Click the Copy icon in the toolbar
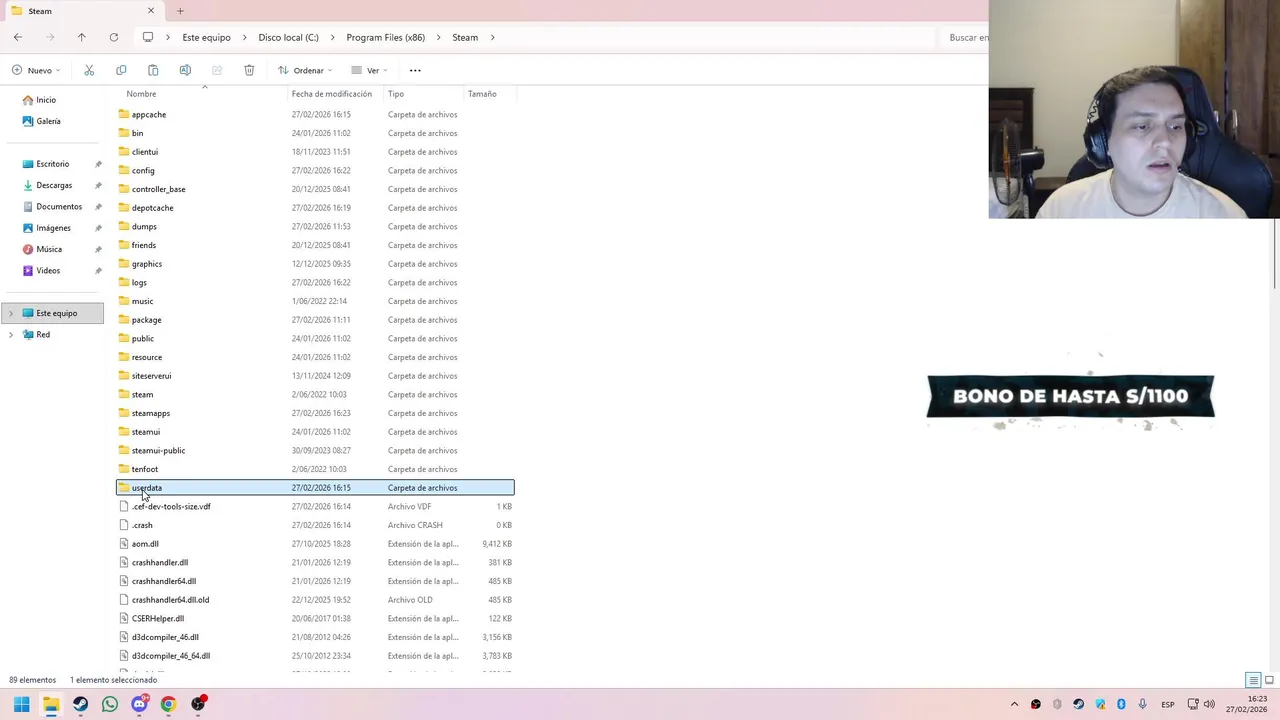 121,70
